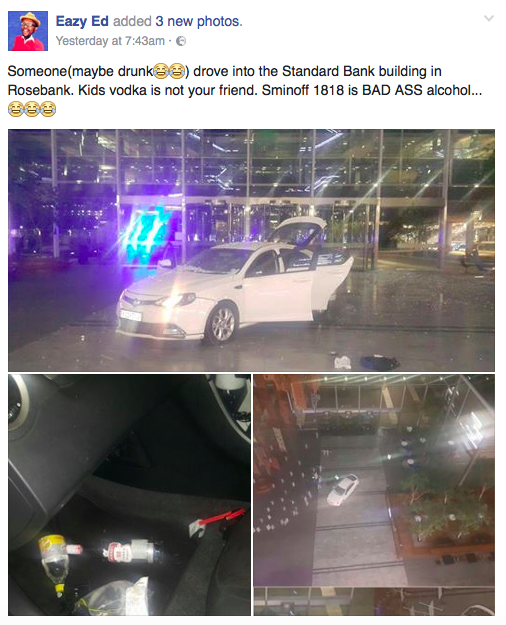506x625 pixels.
Task: Click the Eazy Ed name link
Action: tap(82, 21)
